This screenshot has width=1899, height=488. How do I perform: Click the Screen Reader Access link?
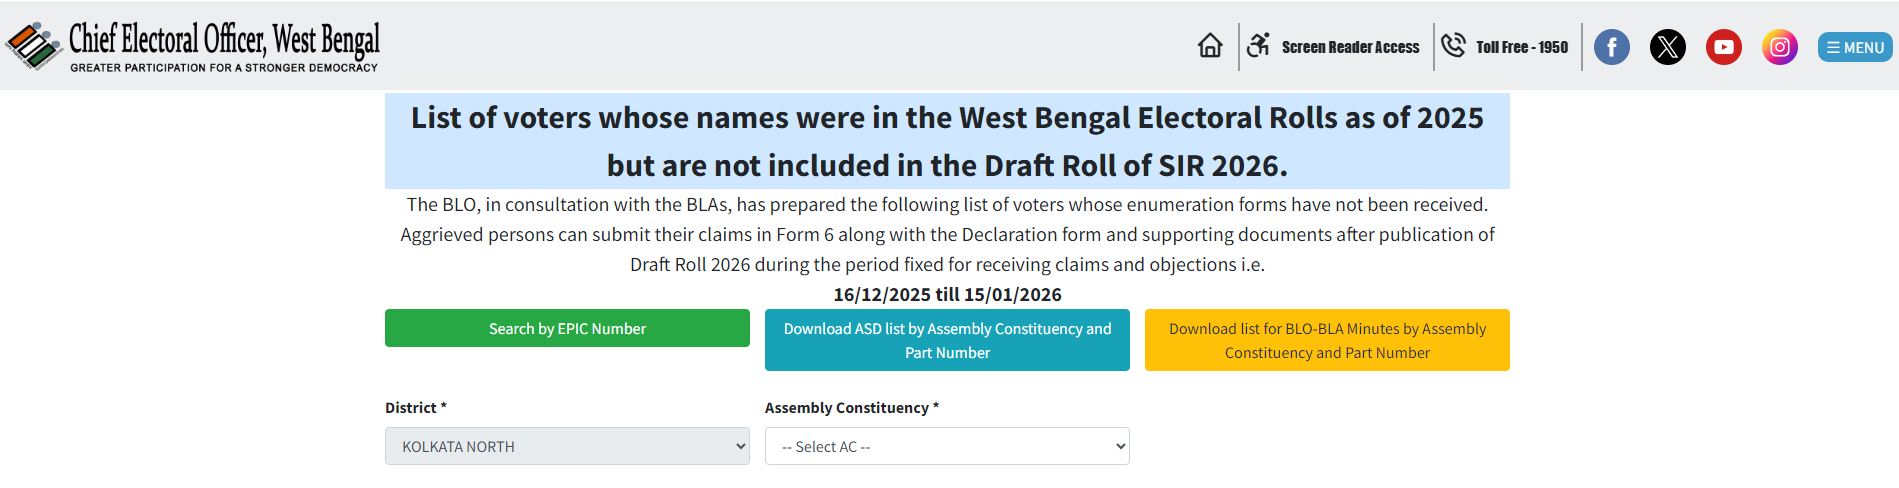[x=1350, y=47]
